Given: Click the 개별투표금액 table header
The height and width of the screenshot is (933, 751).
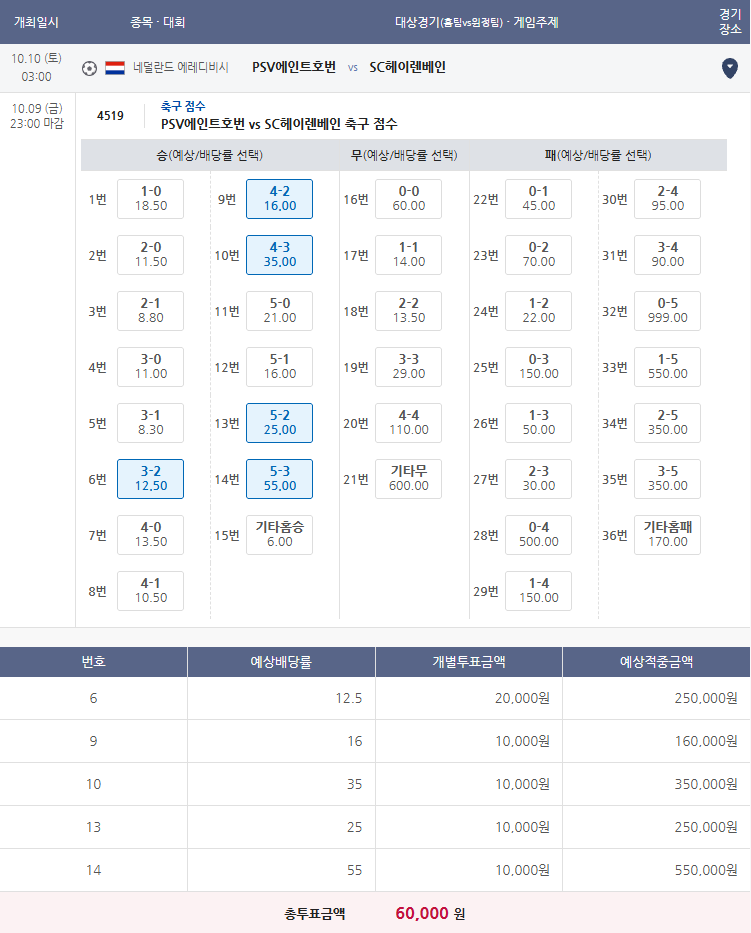Looking at the screenshot, I should click(x=469, y=662).
